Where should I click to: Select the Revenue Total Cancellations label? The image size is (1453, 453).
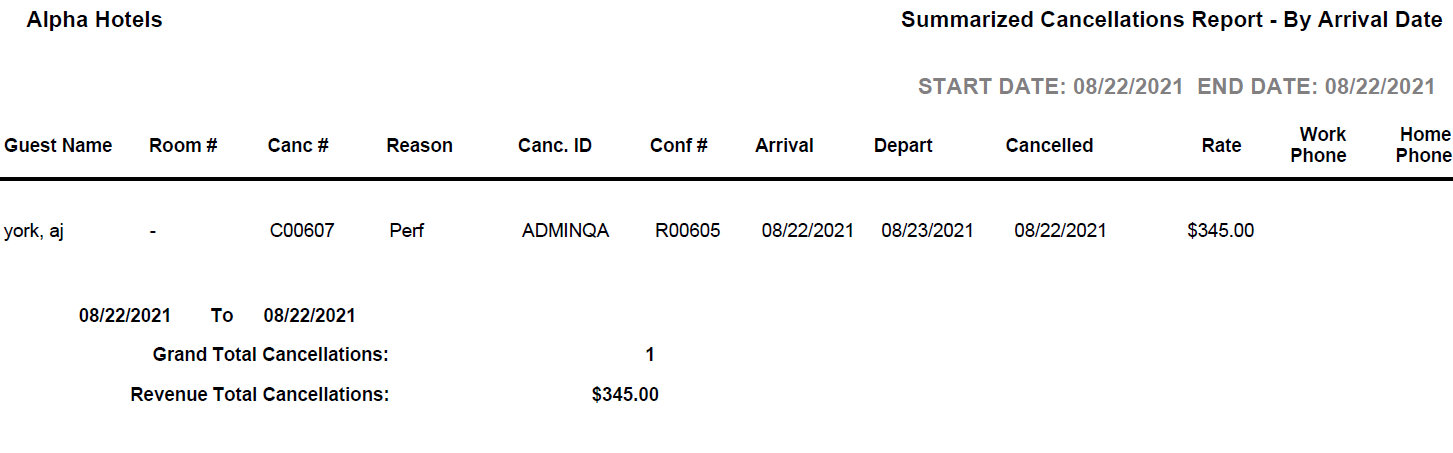click(x=259, y=395)
